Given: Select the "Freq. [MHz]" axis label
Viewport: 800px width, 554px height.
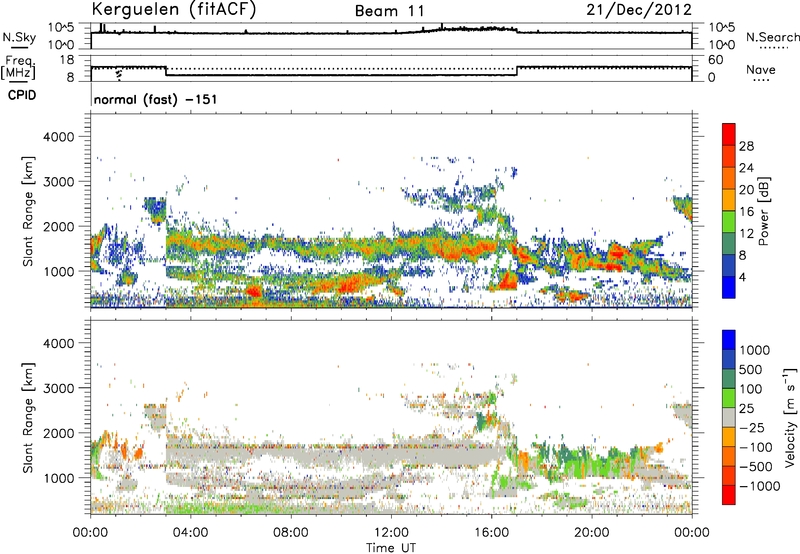Looking at the screenshot, I should pos(19,67).
